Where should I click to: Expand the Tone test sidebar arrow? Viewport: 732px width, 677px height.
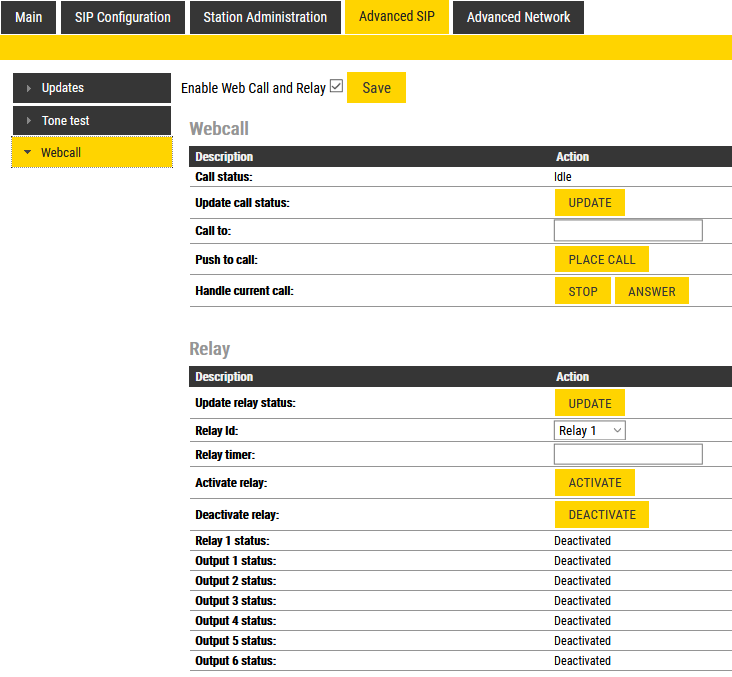[x=29, y=121]
